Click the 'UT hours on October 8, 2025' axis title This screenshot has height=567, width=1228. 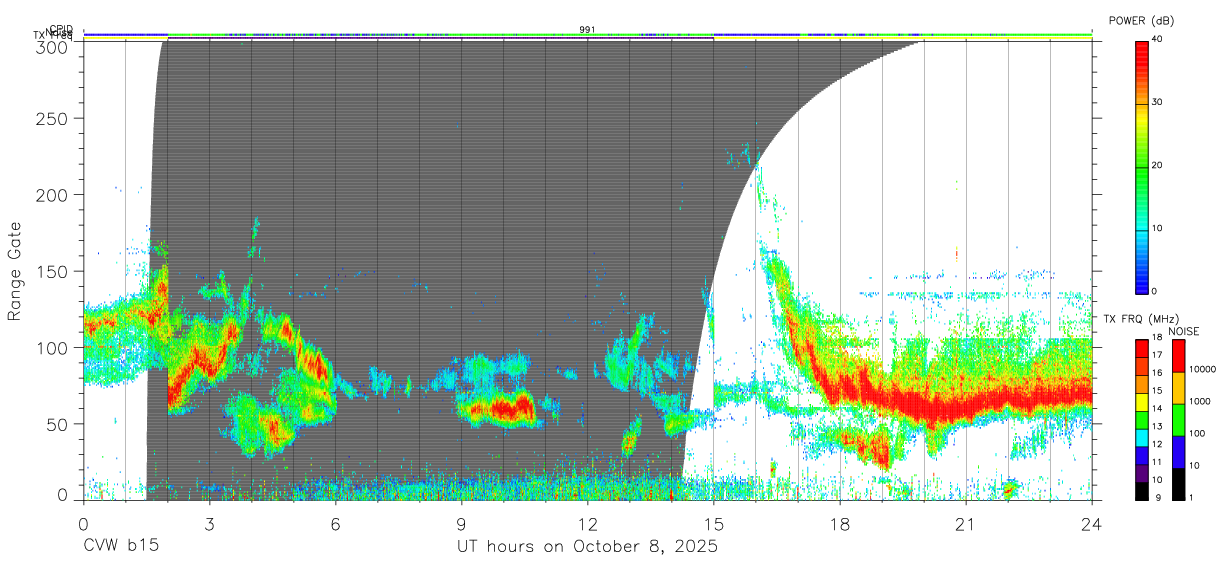click(x=587, y=547)
